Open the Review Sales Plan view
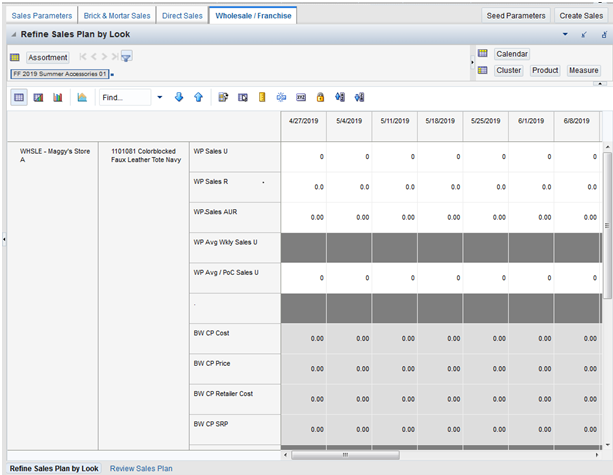 tap(141, 468)
